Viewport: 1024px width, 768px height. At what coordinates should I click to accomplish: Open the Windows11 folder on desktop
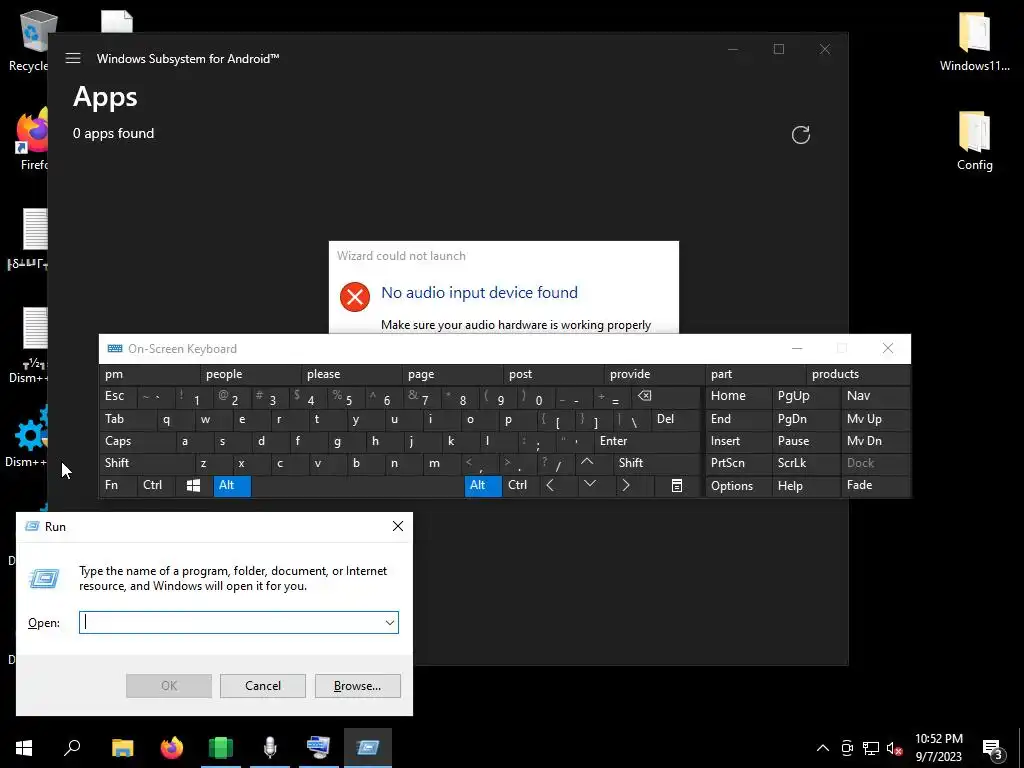click(x=974, y=40)
